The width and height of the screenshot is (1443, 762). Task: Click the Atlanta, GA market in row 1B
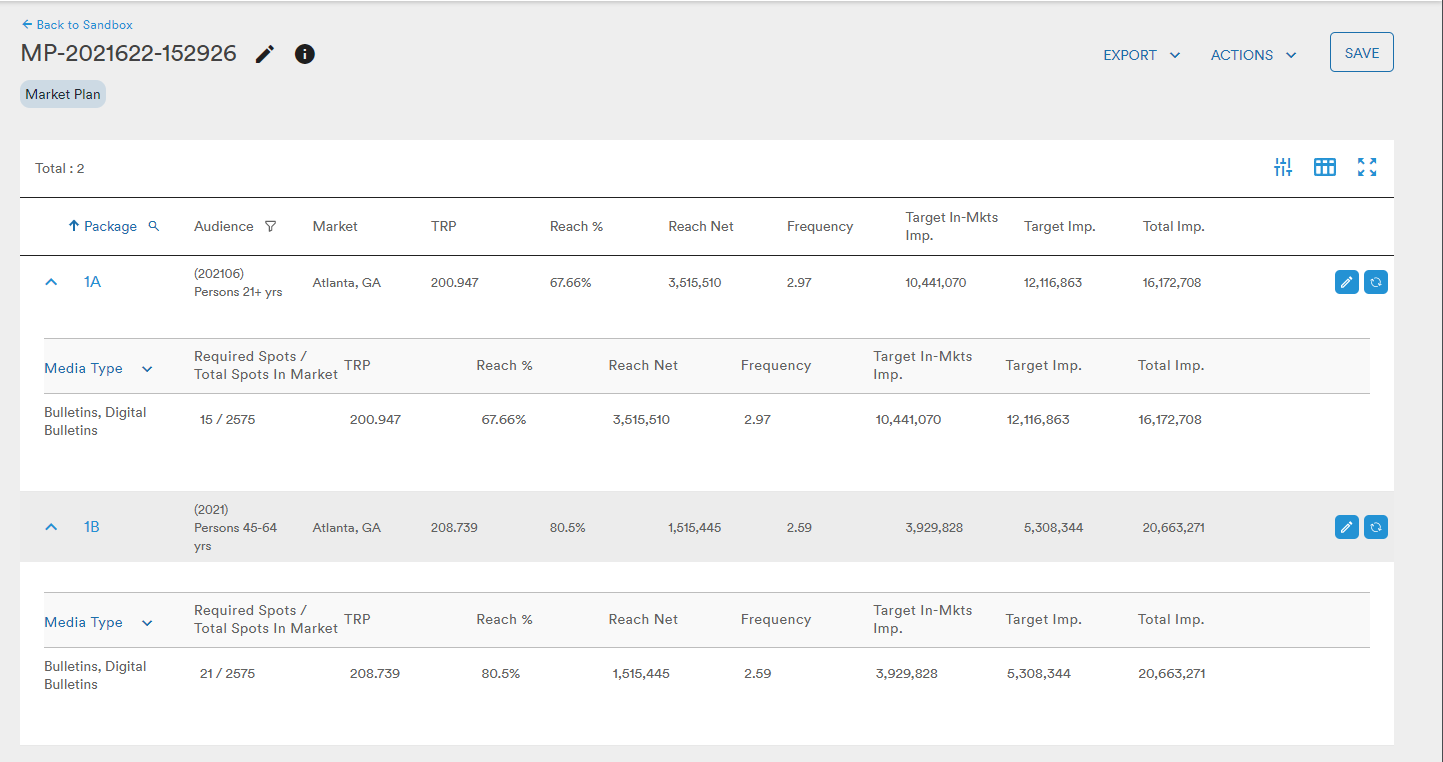(346, 527)
